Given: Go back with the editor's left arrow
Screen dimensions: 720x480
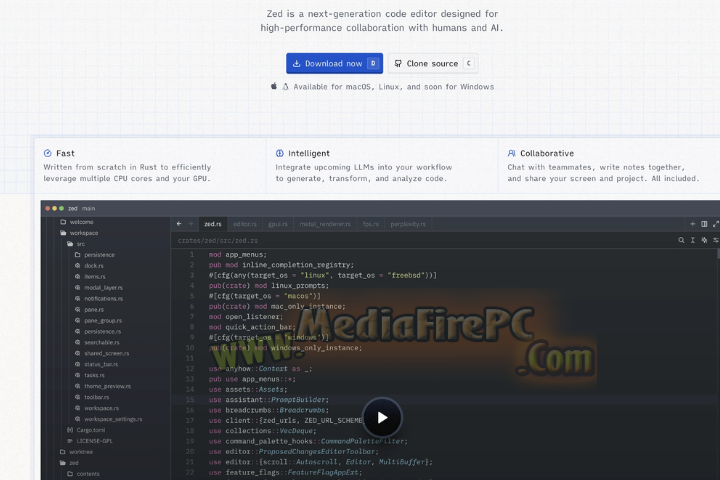Looking at the screenshot, I should pos(179,224).
